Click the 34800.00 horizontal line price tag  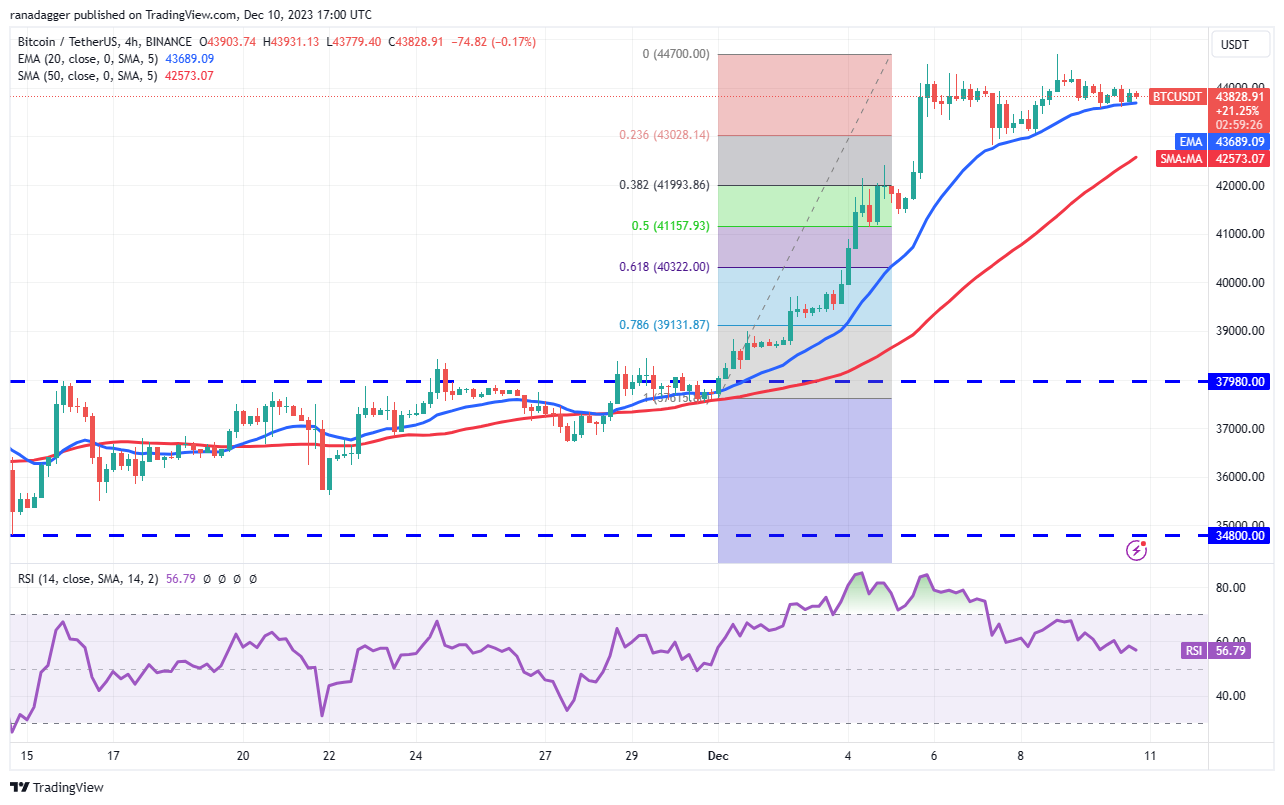click(x=1240, y=535)
